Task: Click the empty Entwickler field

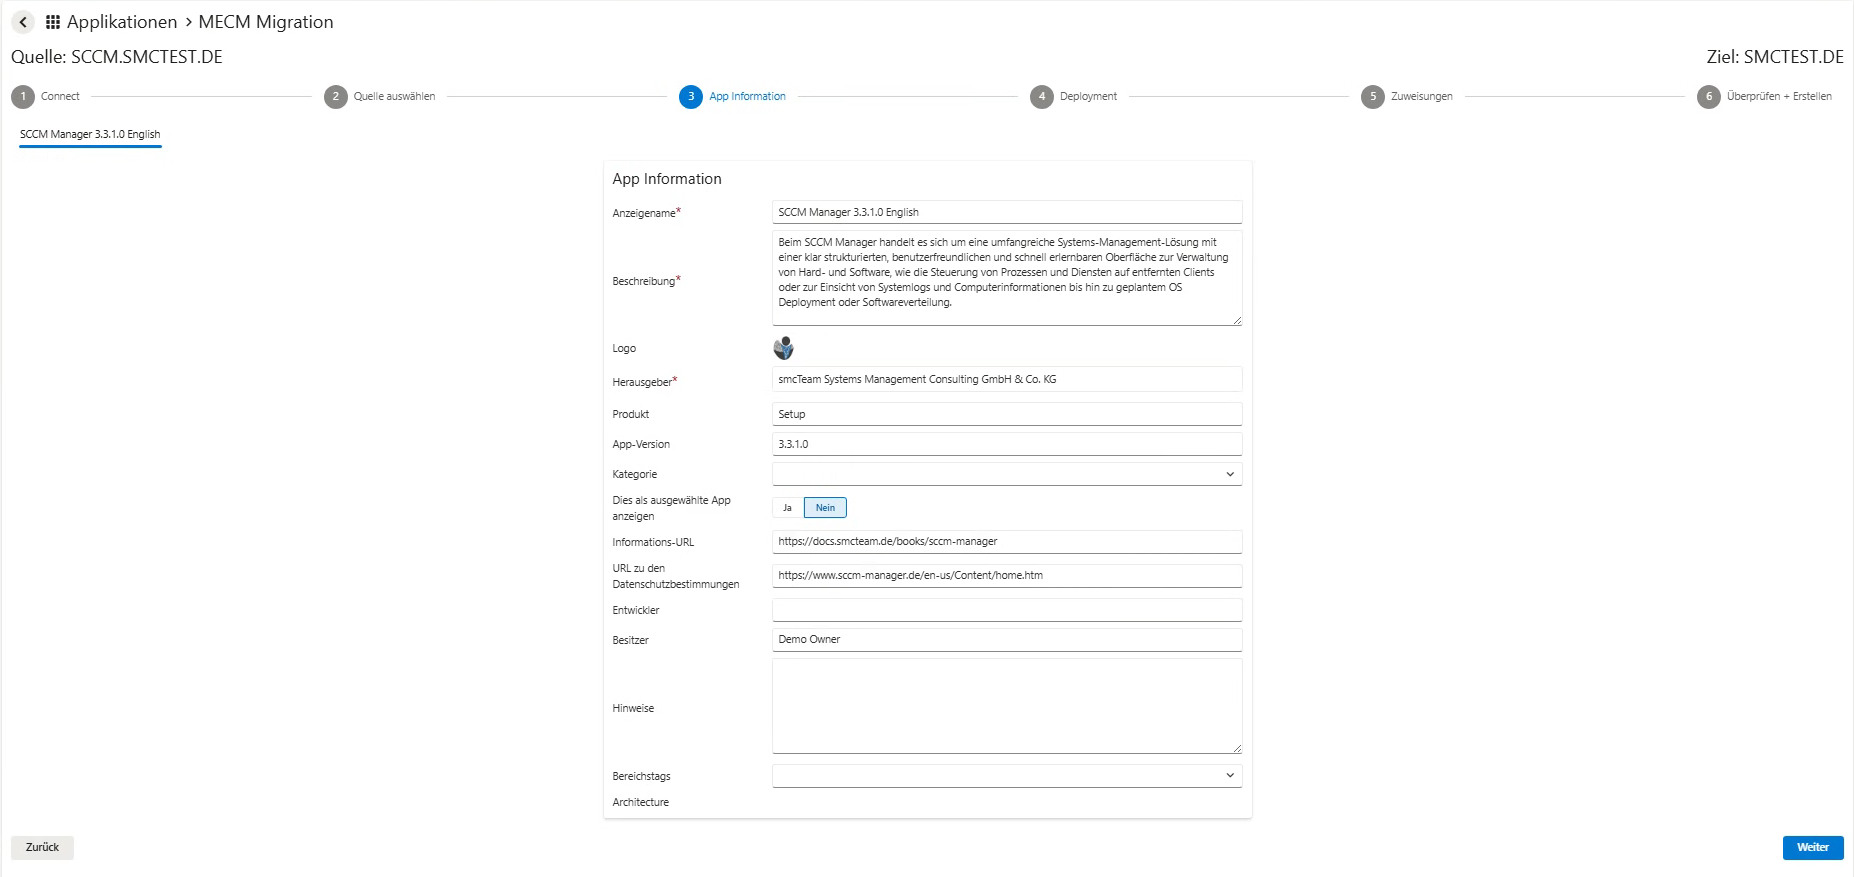Action: click(x=1007, y=610)
